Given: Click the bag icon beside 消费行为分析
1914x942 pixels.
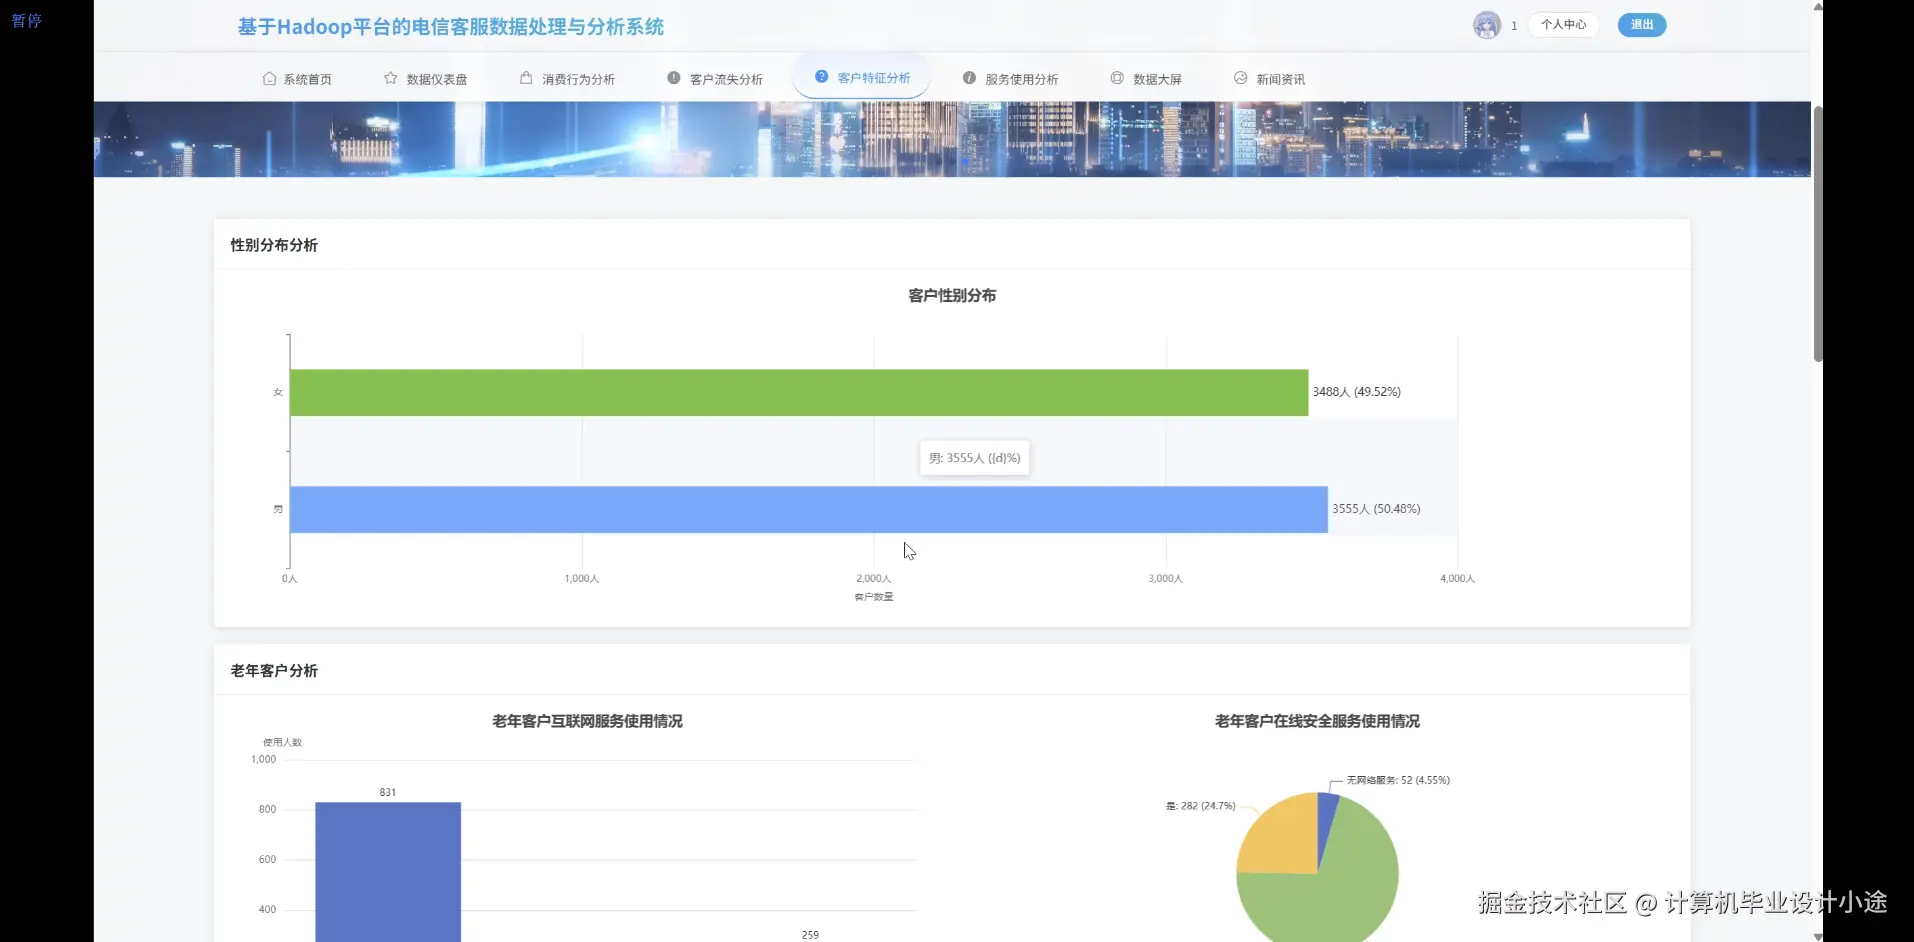Looking at the screenshot, I should pos(526,78).
